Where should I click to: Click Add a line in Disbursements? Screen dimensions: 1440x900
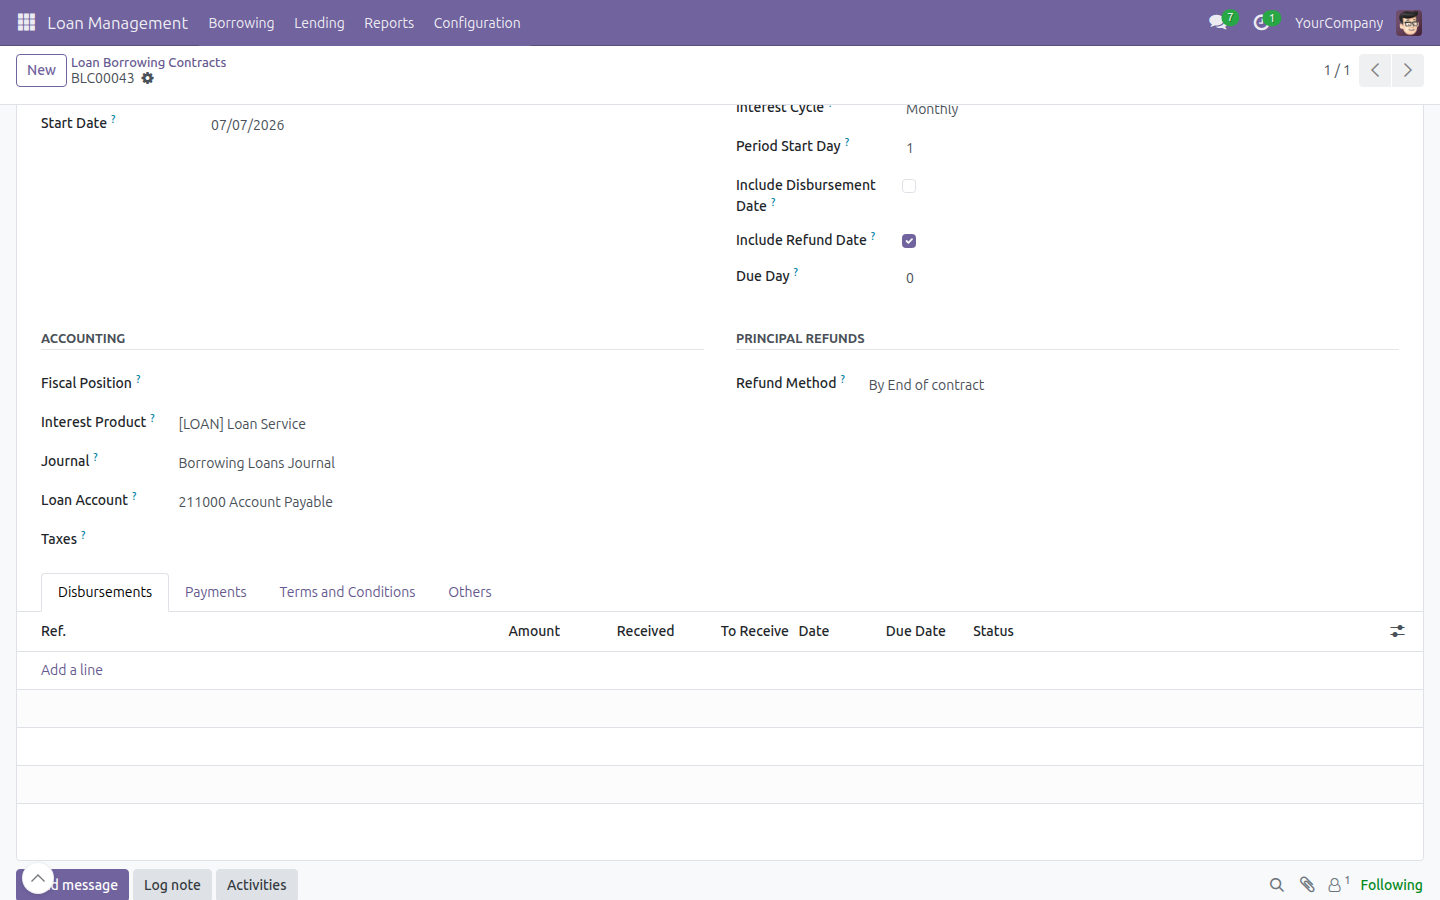[x=72, y=670]
